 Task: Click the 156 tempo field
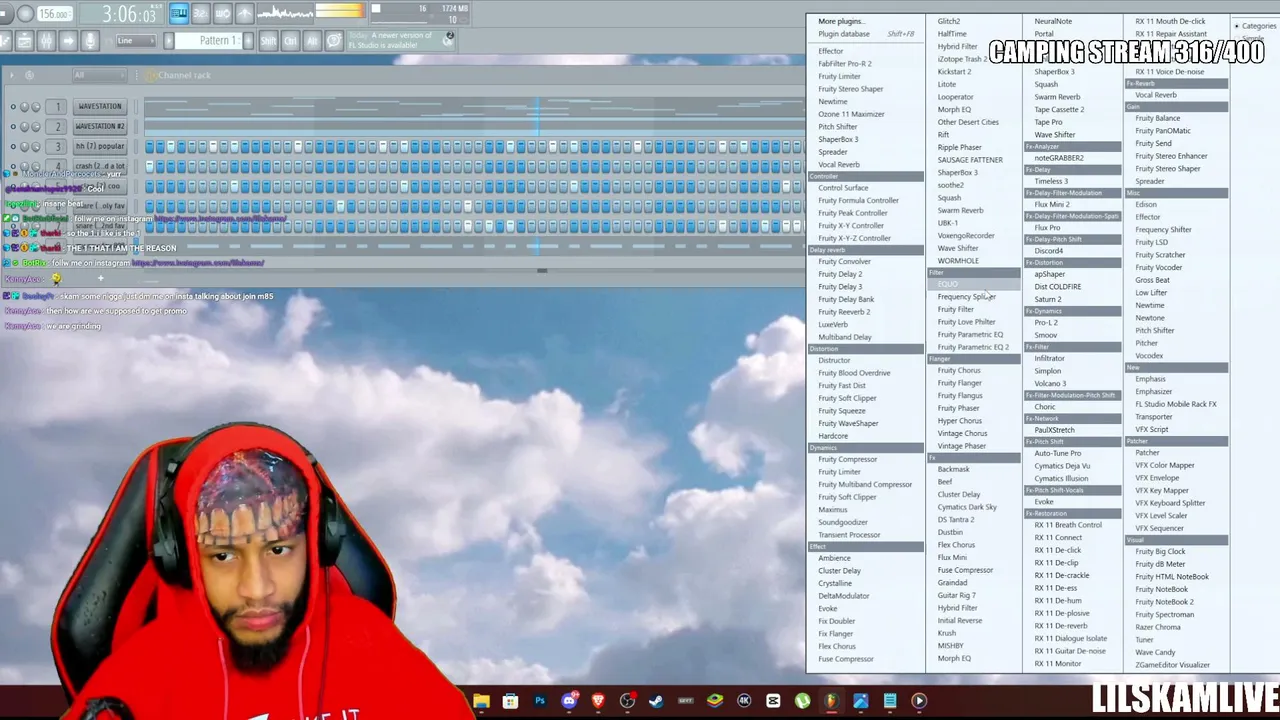tap(55, 14)
